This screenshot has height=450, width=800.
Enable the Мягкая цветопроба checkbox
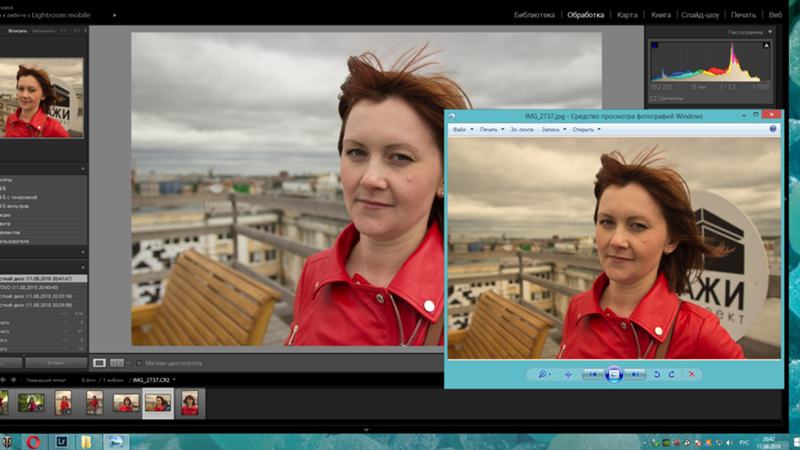[139, 363]
